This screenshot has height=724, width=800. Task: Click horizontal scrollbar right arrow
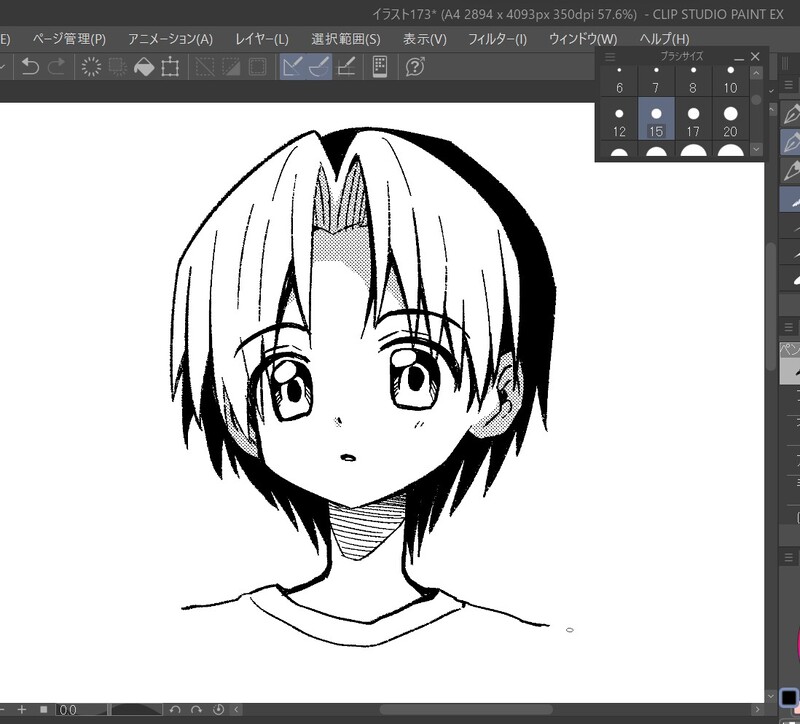[757, 710]
